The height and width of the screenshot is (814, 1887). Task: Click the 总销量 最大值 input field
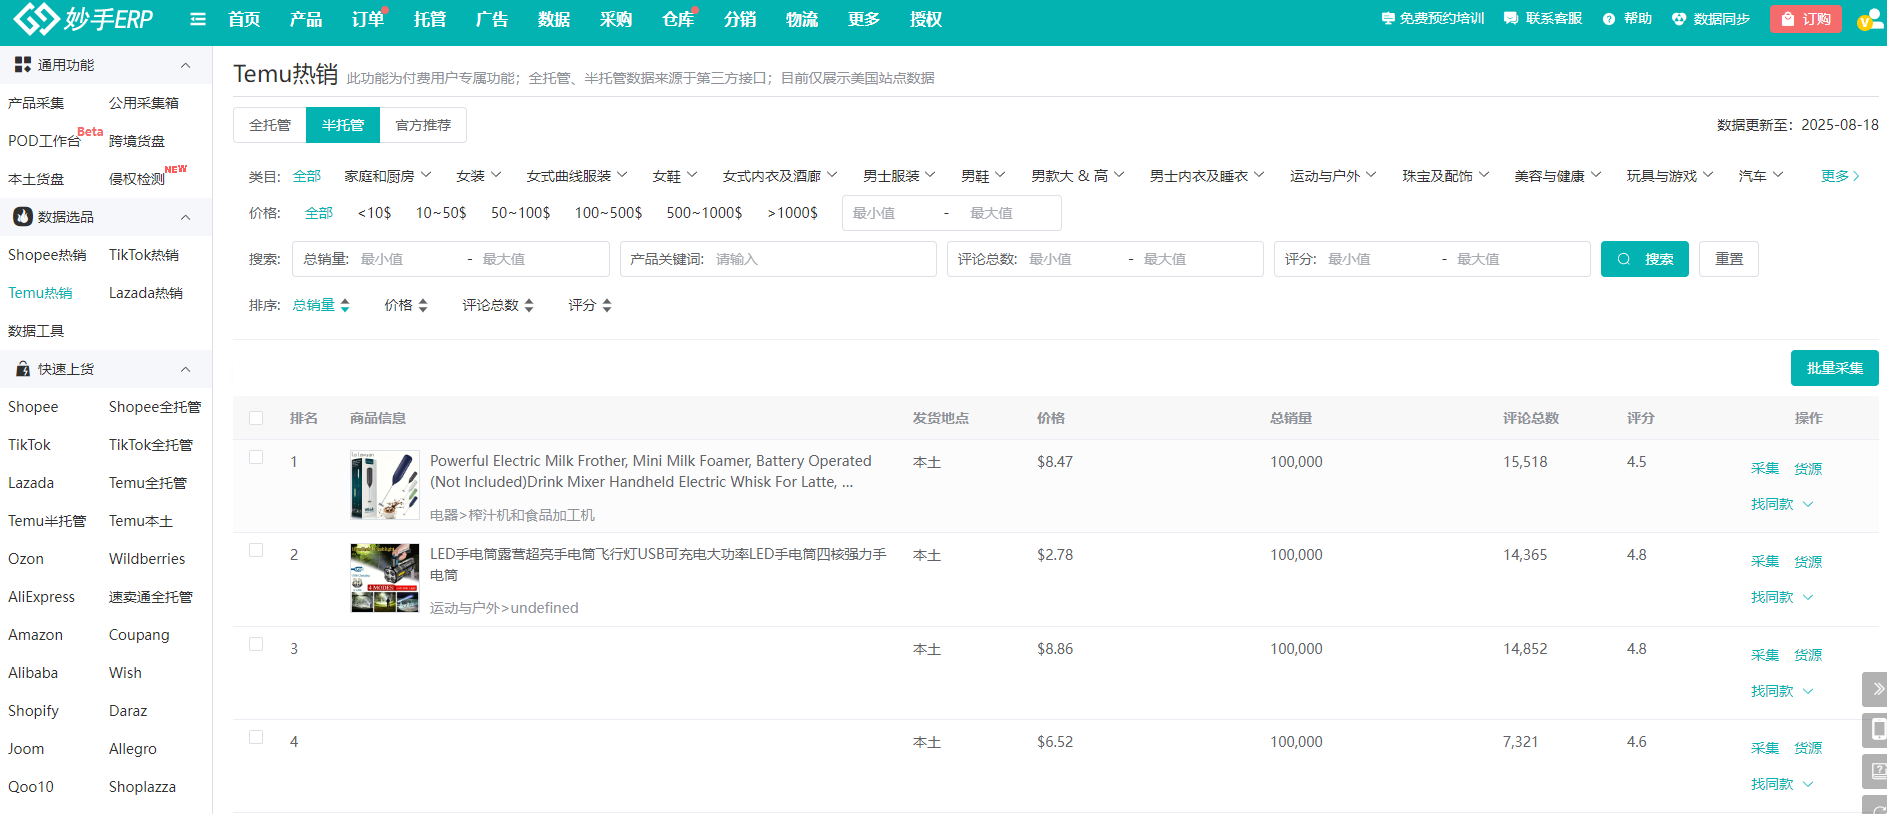click(x=540, y=259)
